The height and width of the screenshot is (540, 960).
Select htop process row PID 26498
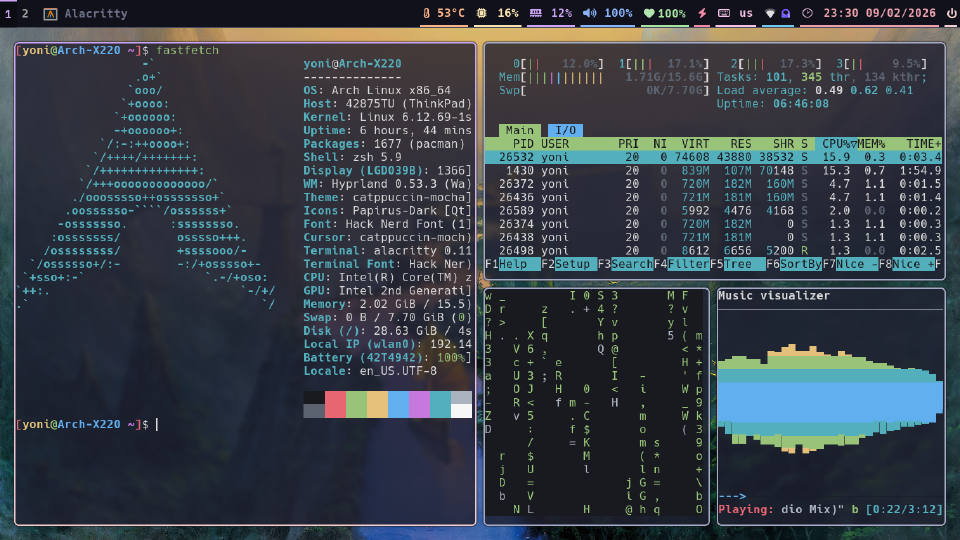pos(713,250)
